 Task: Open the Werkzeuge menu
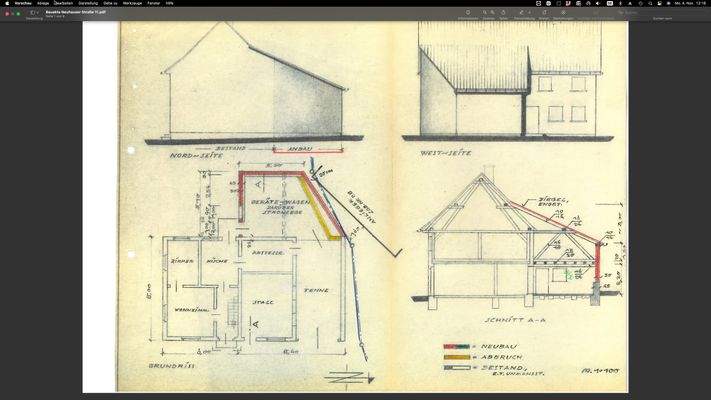132,3
